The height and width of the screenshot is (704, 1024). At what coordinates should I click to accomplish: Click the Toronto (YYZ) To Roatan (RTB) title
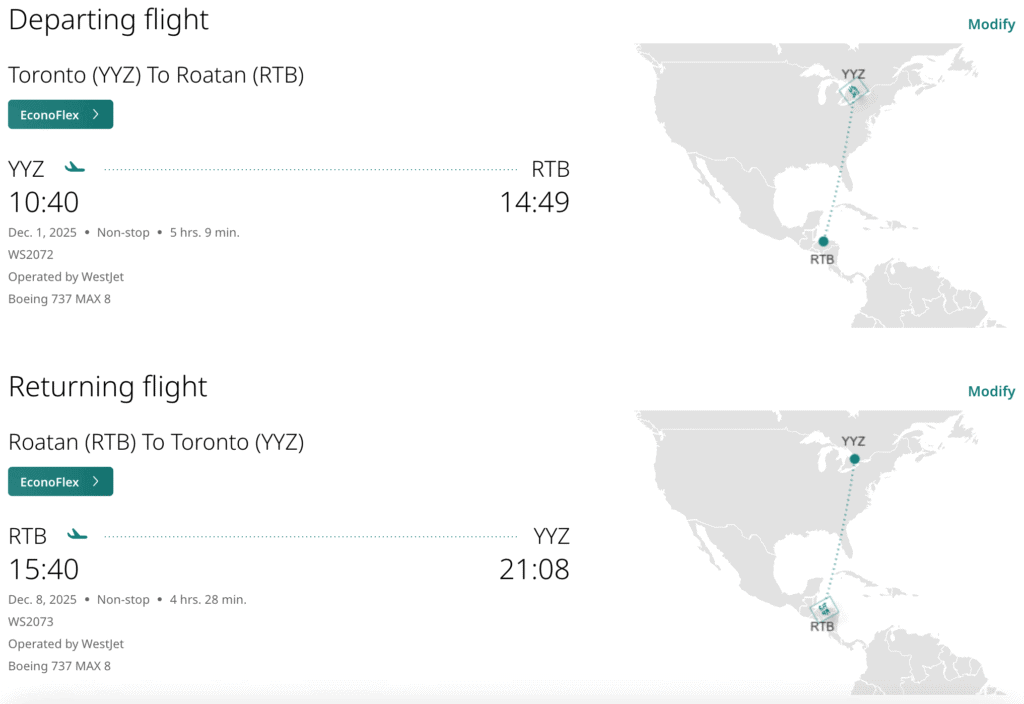pyautogui.click(x=156, y=75)
